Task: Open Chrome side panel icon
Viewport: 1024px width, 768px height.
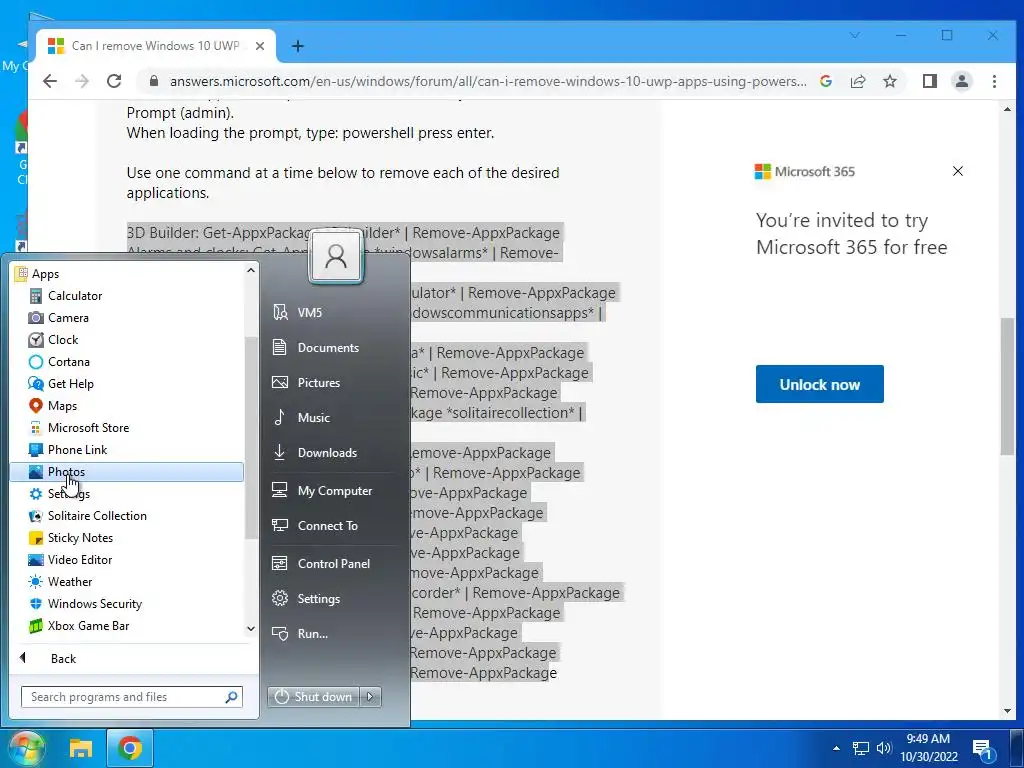Action: pos(930,81)
